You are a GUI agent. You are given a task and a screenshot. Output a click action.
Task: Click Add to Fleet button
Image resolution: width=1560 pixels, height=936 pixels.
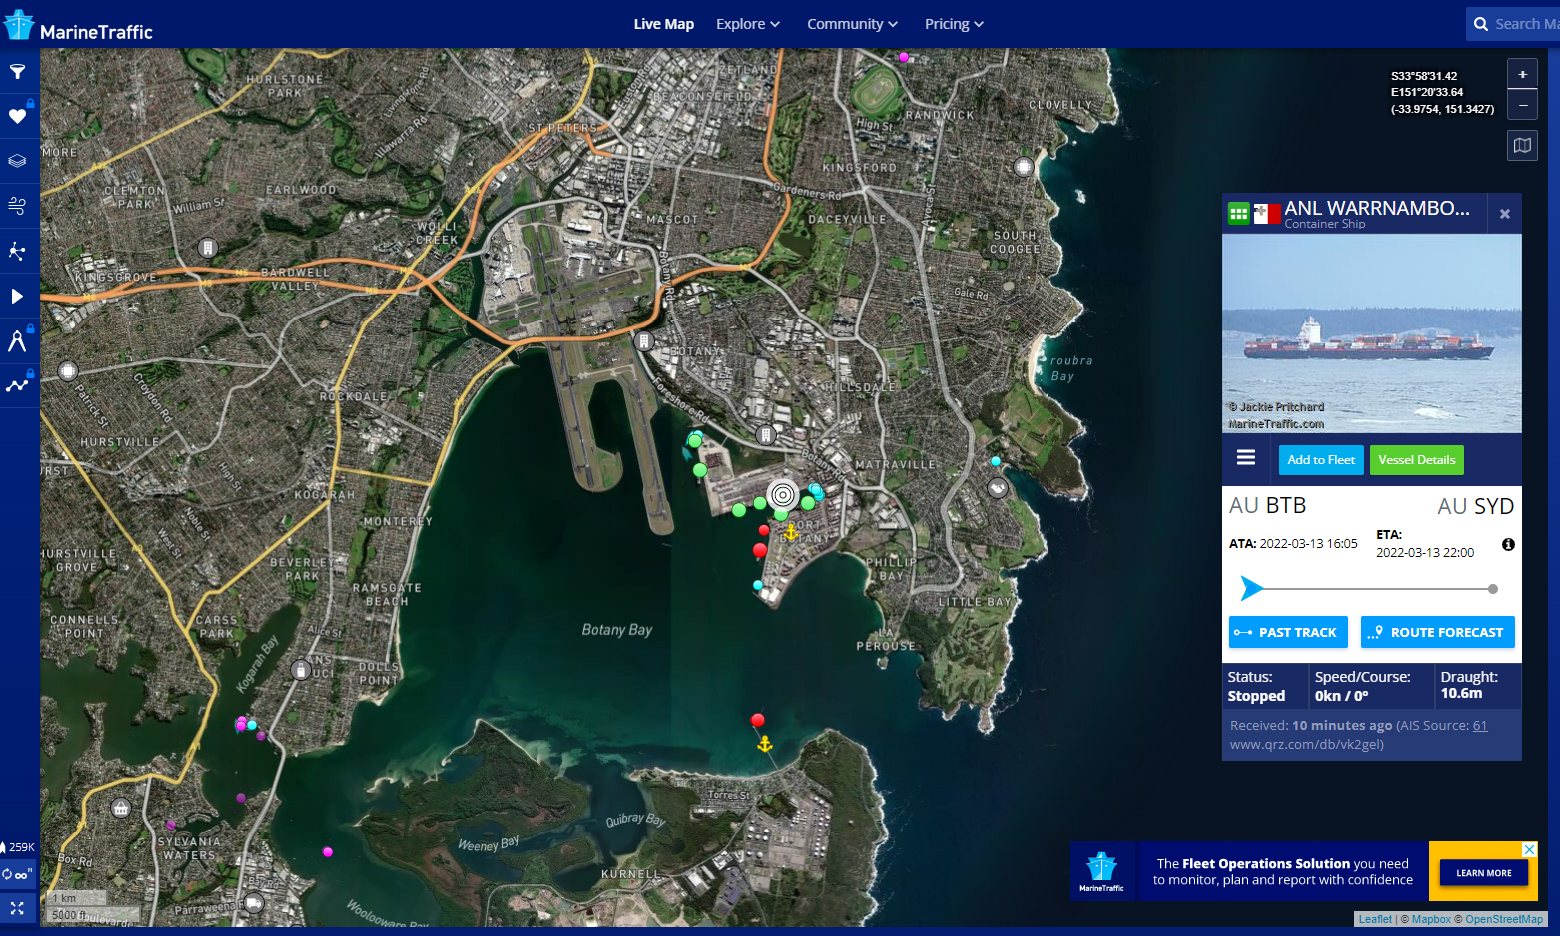pos(1321,460)
